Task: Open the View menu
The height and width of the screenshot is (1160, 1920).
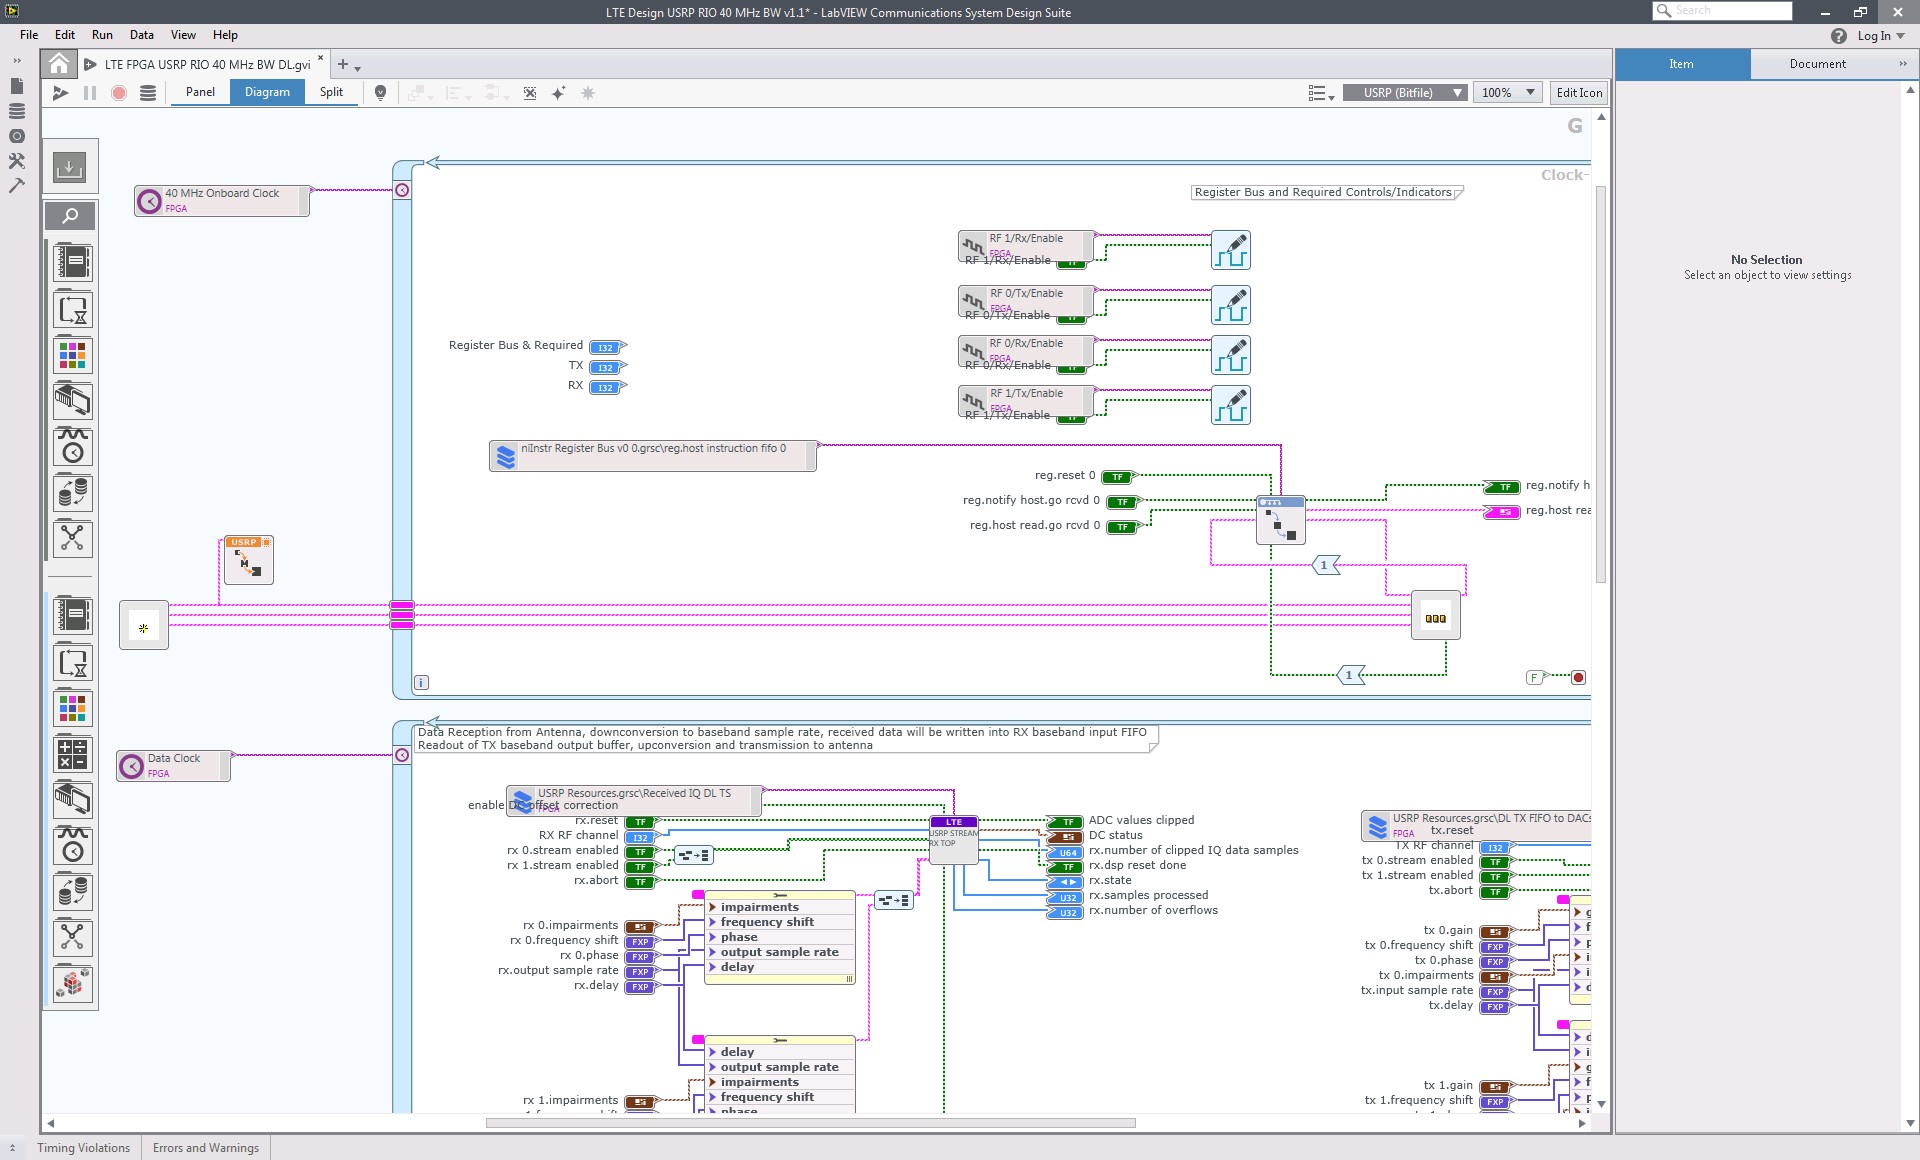Action: coord(183,35)
